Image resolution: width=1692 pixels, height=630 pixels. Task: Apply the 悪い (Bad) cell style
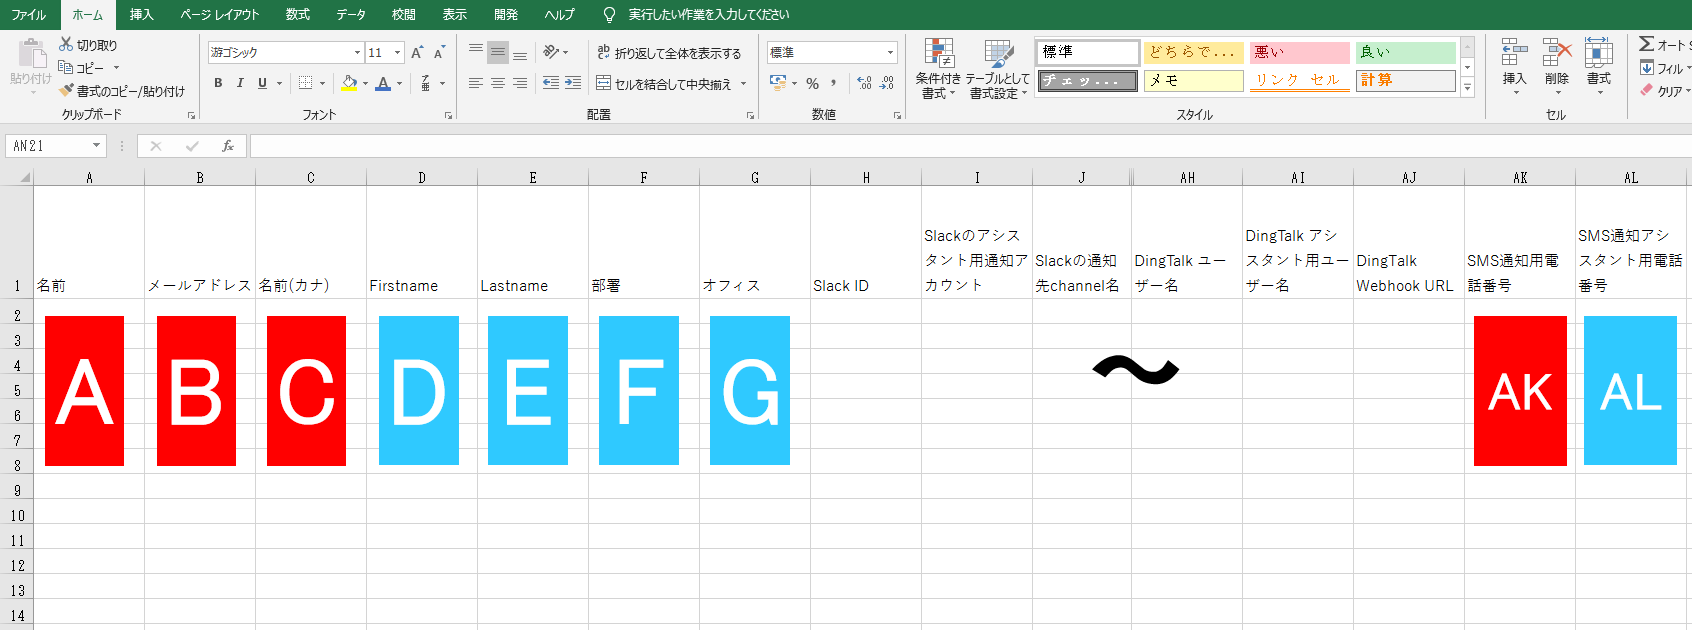click(x=1298, y=52)
